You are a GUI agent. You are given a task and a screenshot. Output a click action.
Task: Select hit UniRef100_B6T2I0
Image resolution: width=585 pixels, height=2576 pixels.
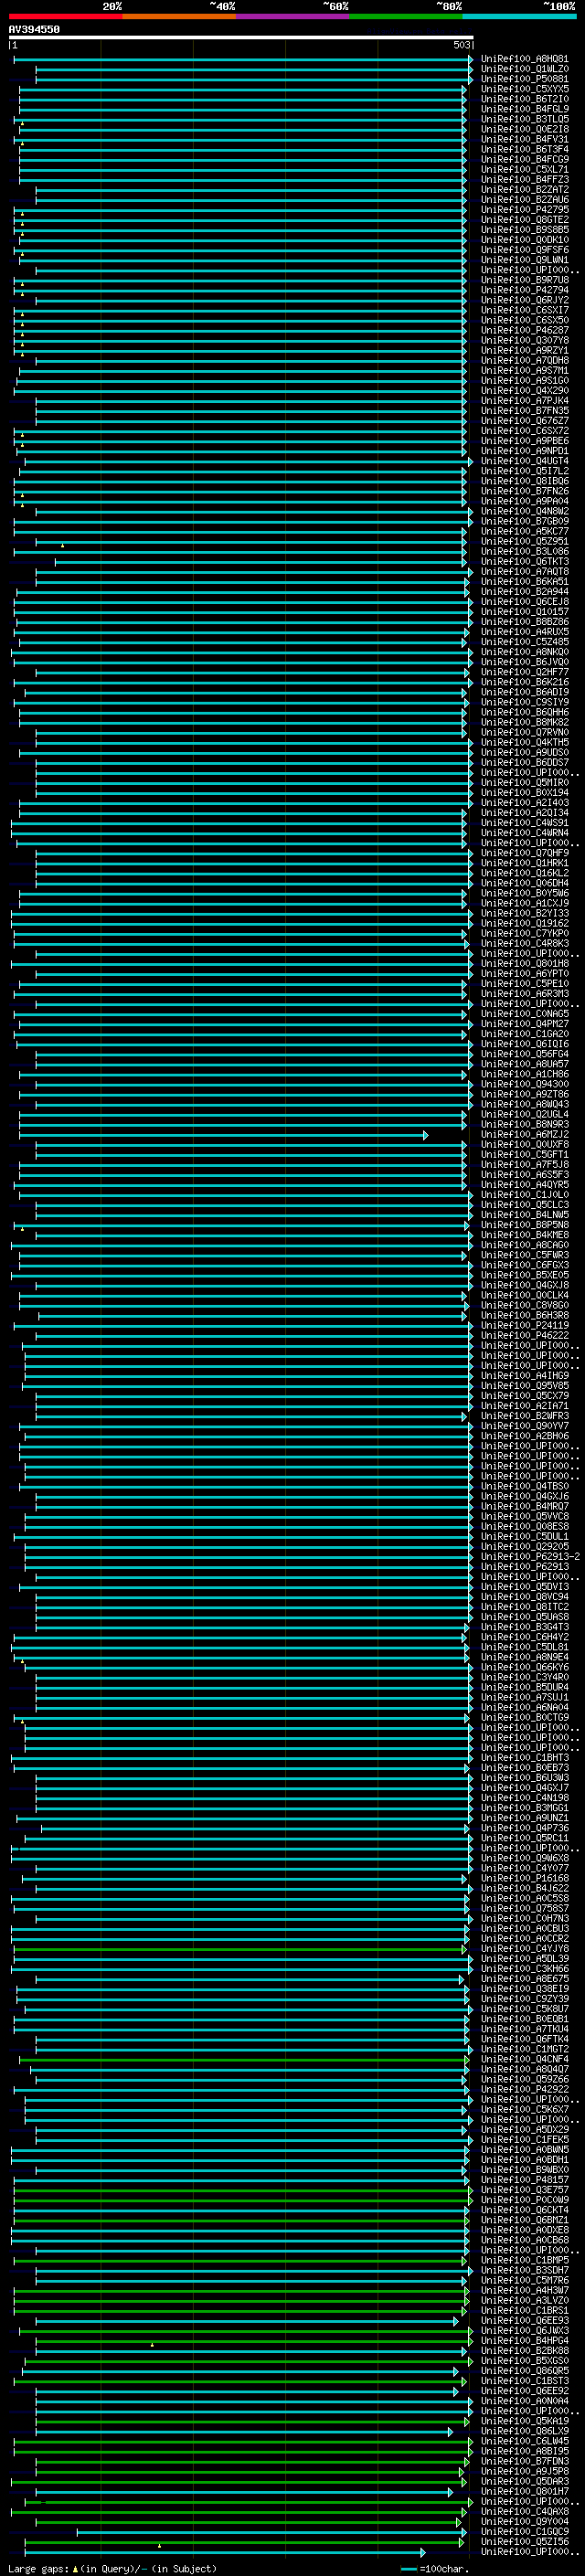[525, 99]
